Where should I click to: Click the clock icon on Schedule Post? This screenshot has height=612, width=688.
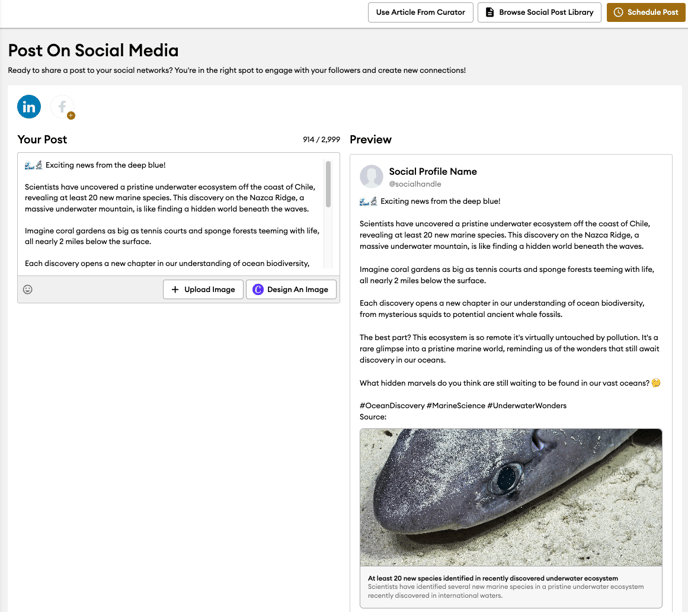618,12
